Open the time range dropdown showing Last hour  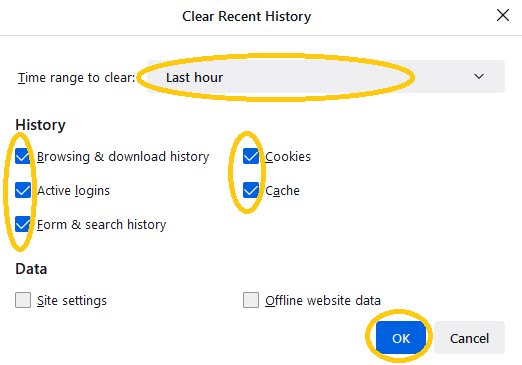click(x=326, y=77)
